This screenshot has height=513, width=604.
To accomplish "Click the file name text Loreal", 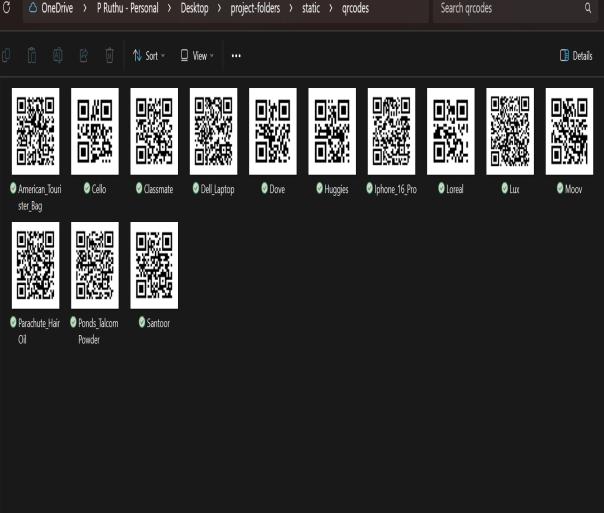I will pos(455,189).
